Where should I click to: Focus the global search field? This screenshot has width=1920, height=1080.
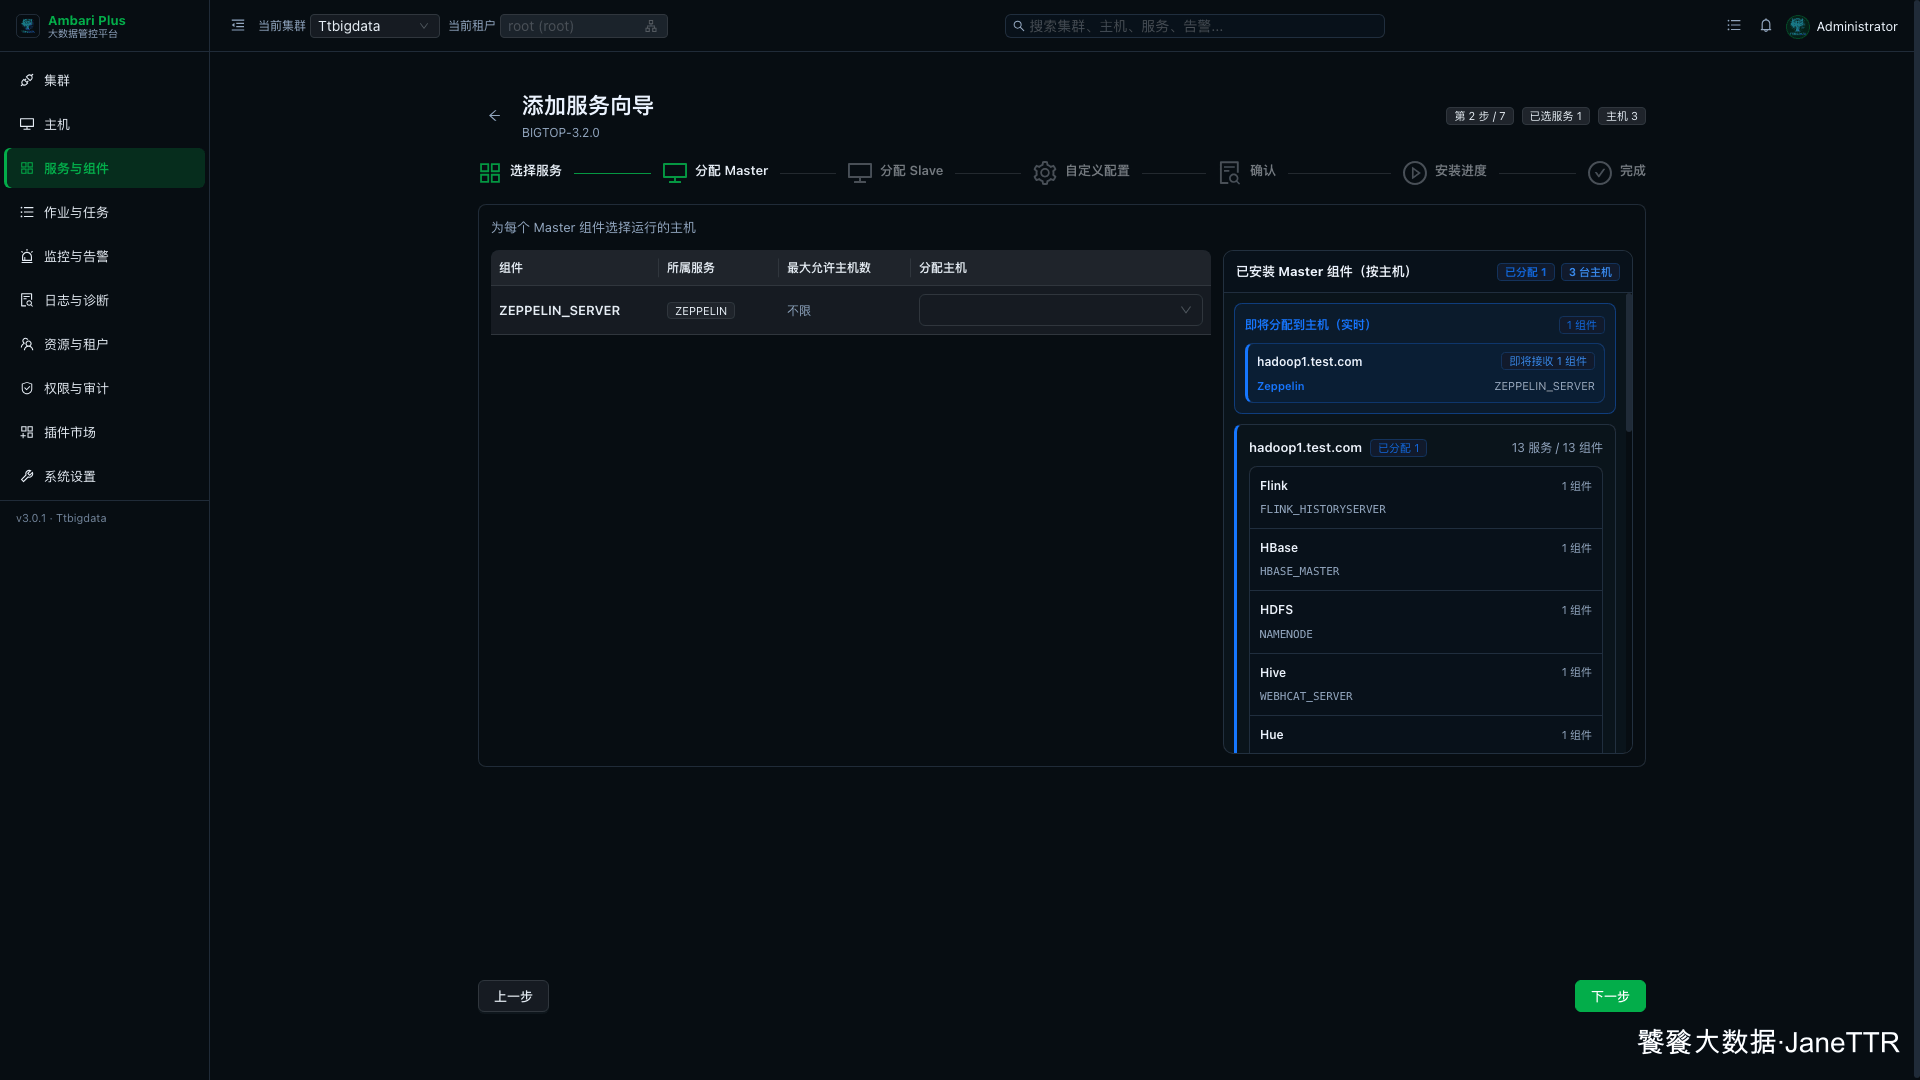pos(1194,26)
